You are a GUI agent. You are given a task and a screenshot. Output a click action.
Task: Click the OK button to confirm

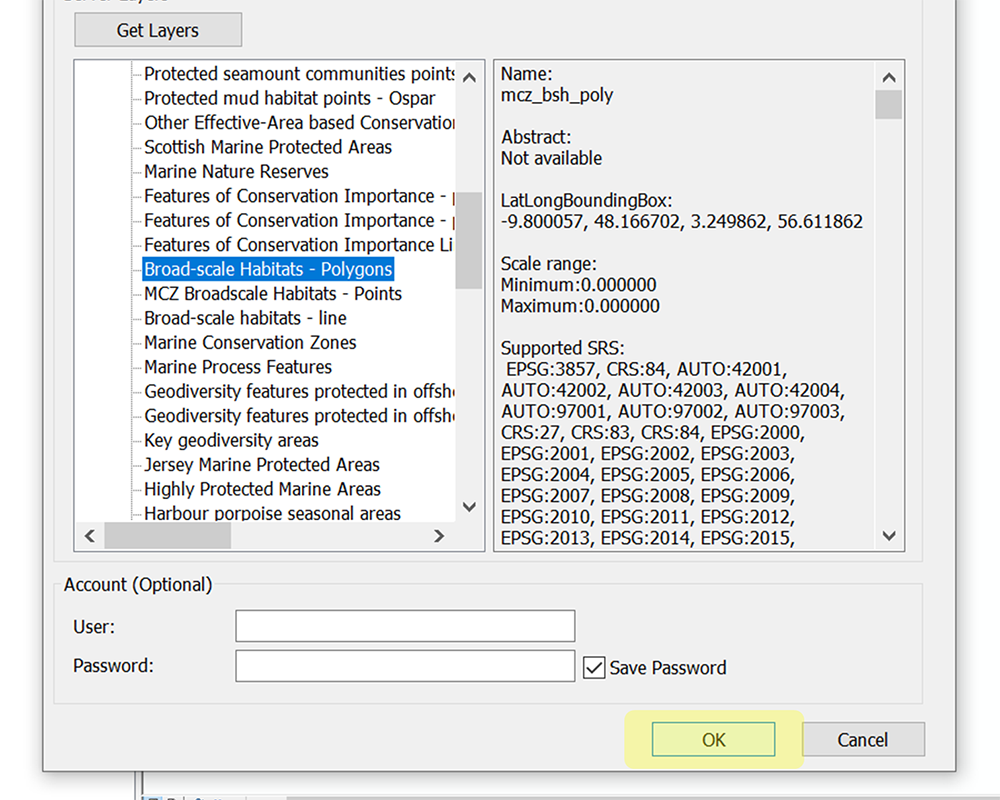tap(712, 739)
